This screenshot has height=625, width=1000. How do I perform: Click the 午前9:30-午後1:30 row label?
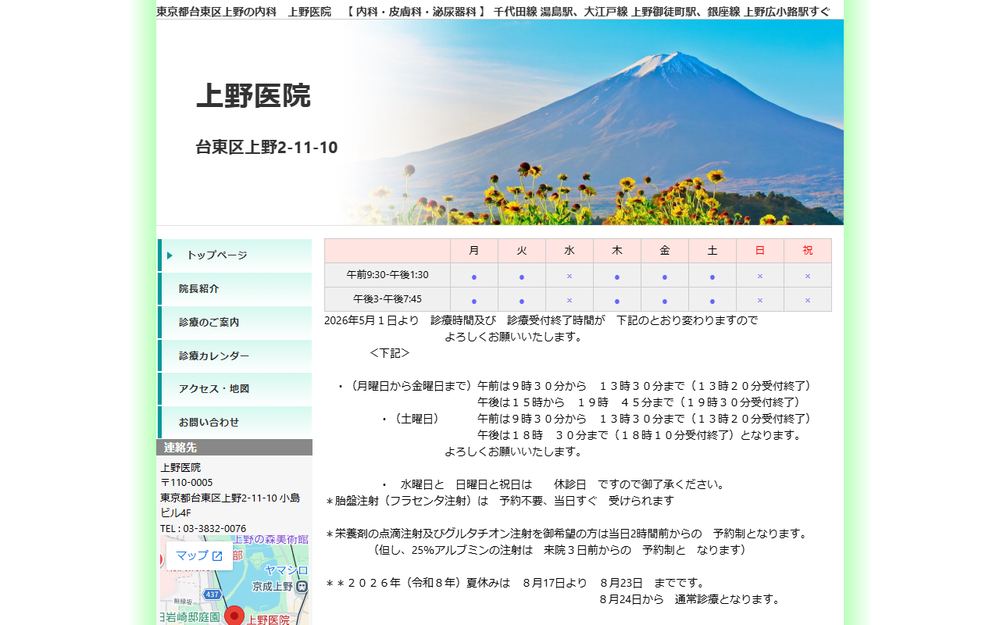pos(387,275)
